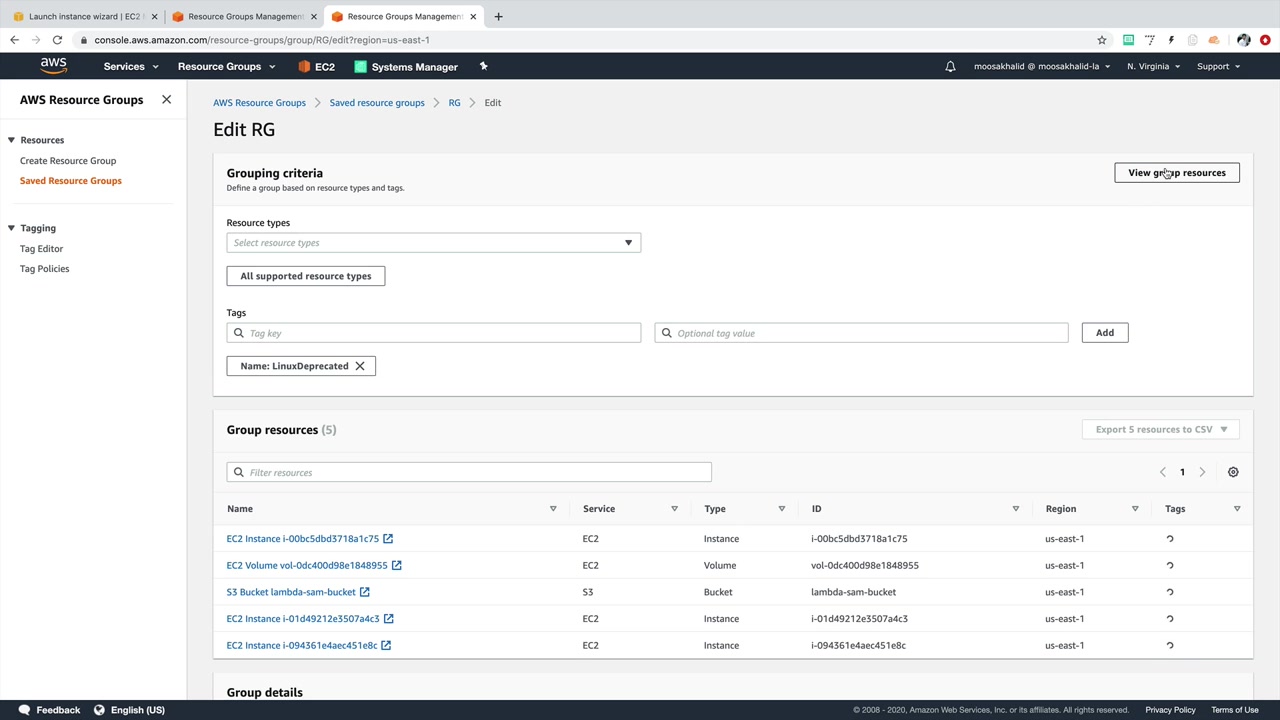Sort table by Region column

point(1135,509)
